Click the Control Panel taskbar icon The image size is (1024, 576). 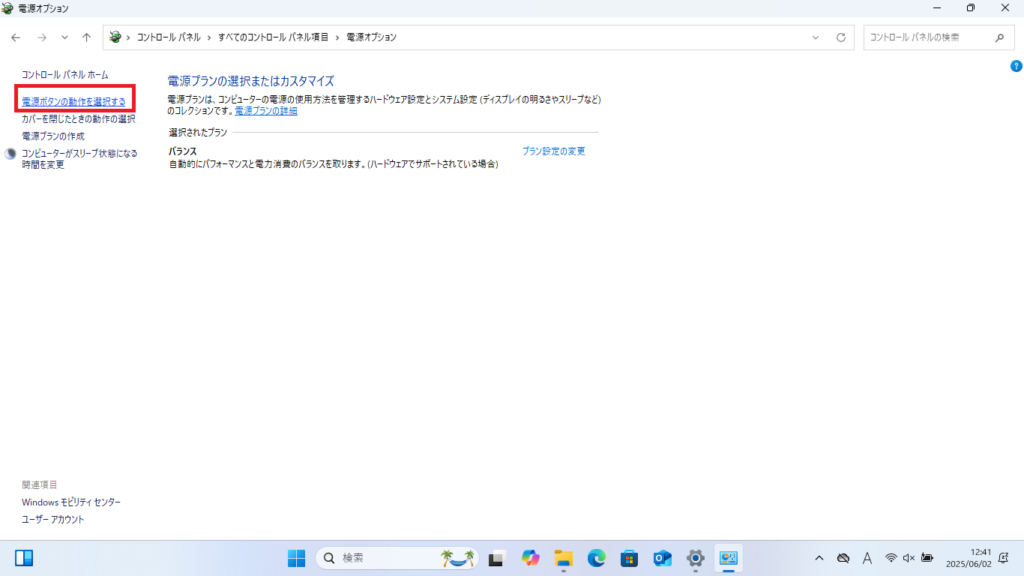(x=728, y=558)
